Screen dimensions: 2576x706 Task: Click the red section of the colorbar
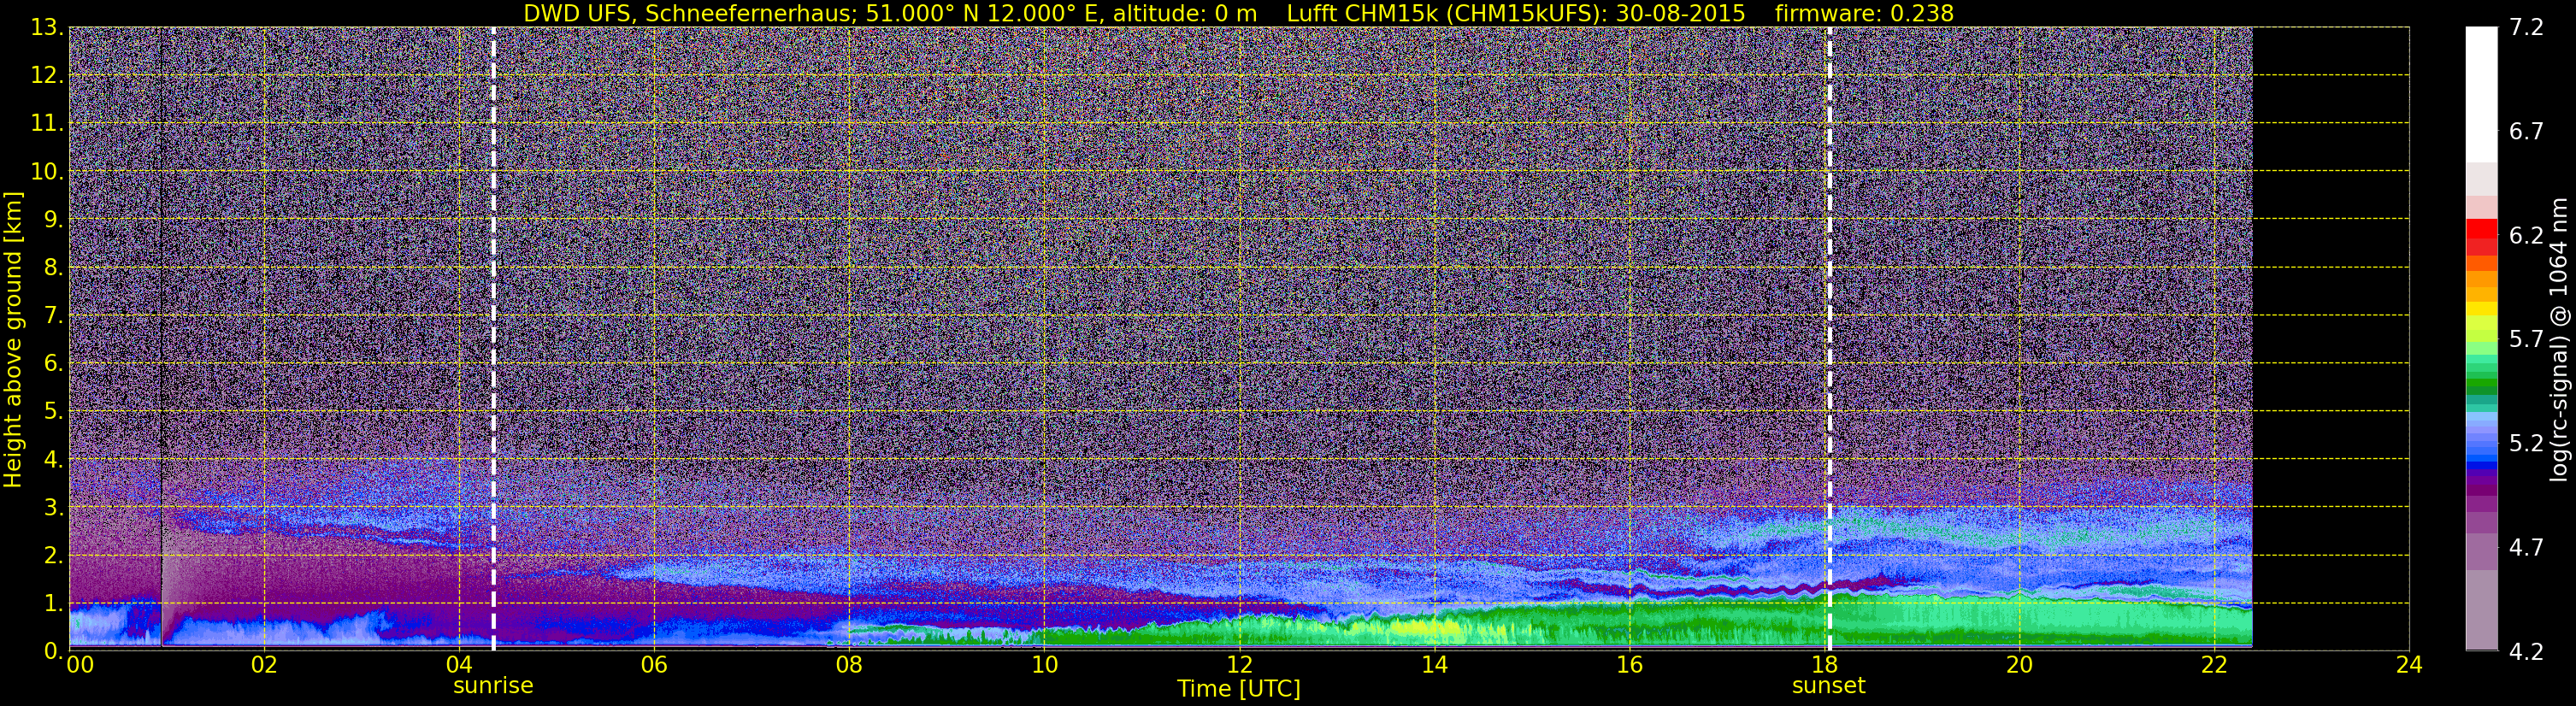coord(2481,236)
